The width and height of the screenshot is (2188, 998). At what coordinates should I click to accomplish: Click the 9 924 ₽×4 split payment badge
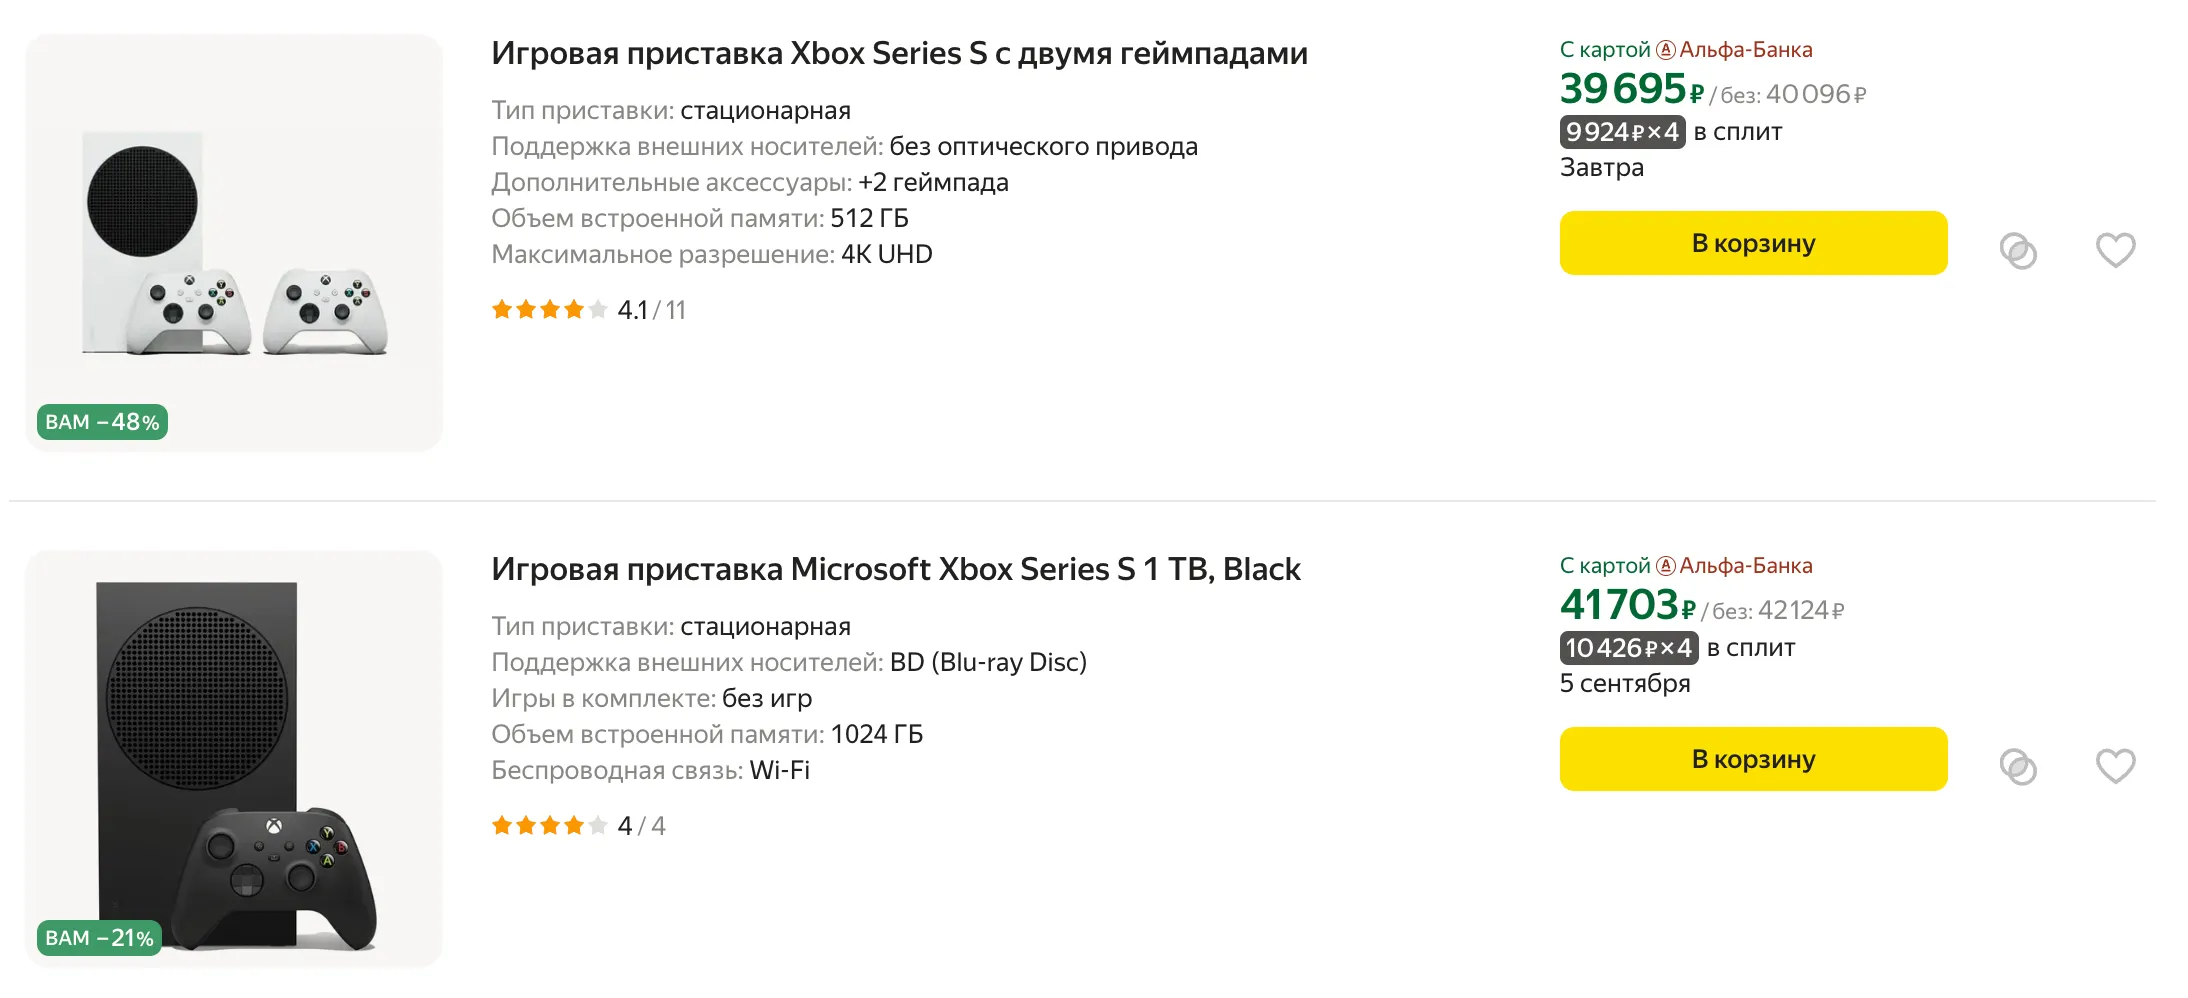(x=1622, y=132)
